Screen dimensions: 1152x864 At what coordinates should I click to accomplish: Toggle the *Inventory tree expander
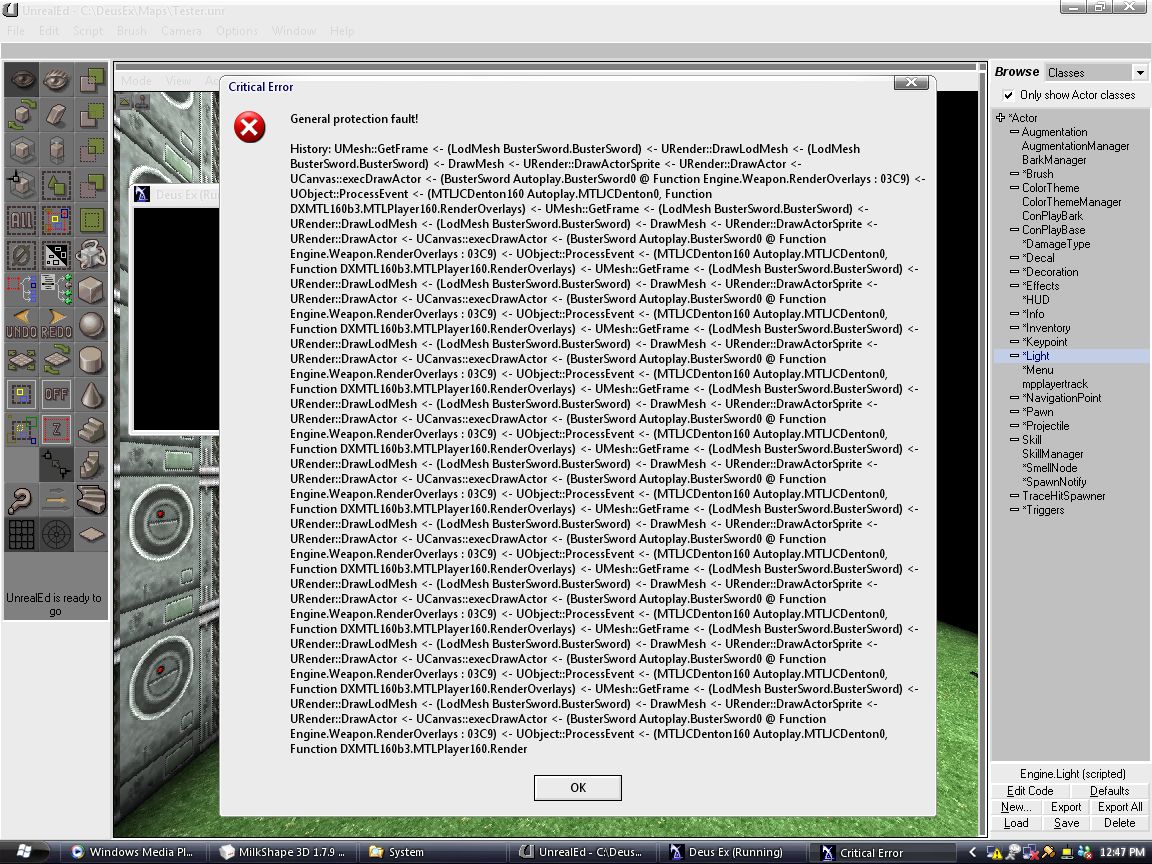(x=1015, y=328)
